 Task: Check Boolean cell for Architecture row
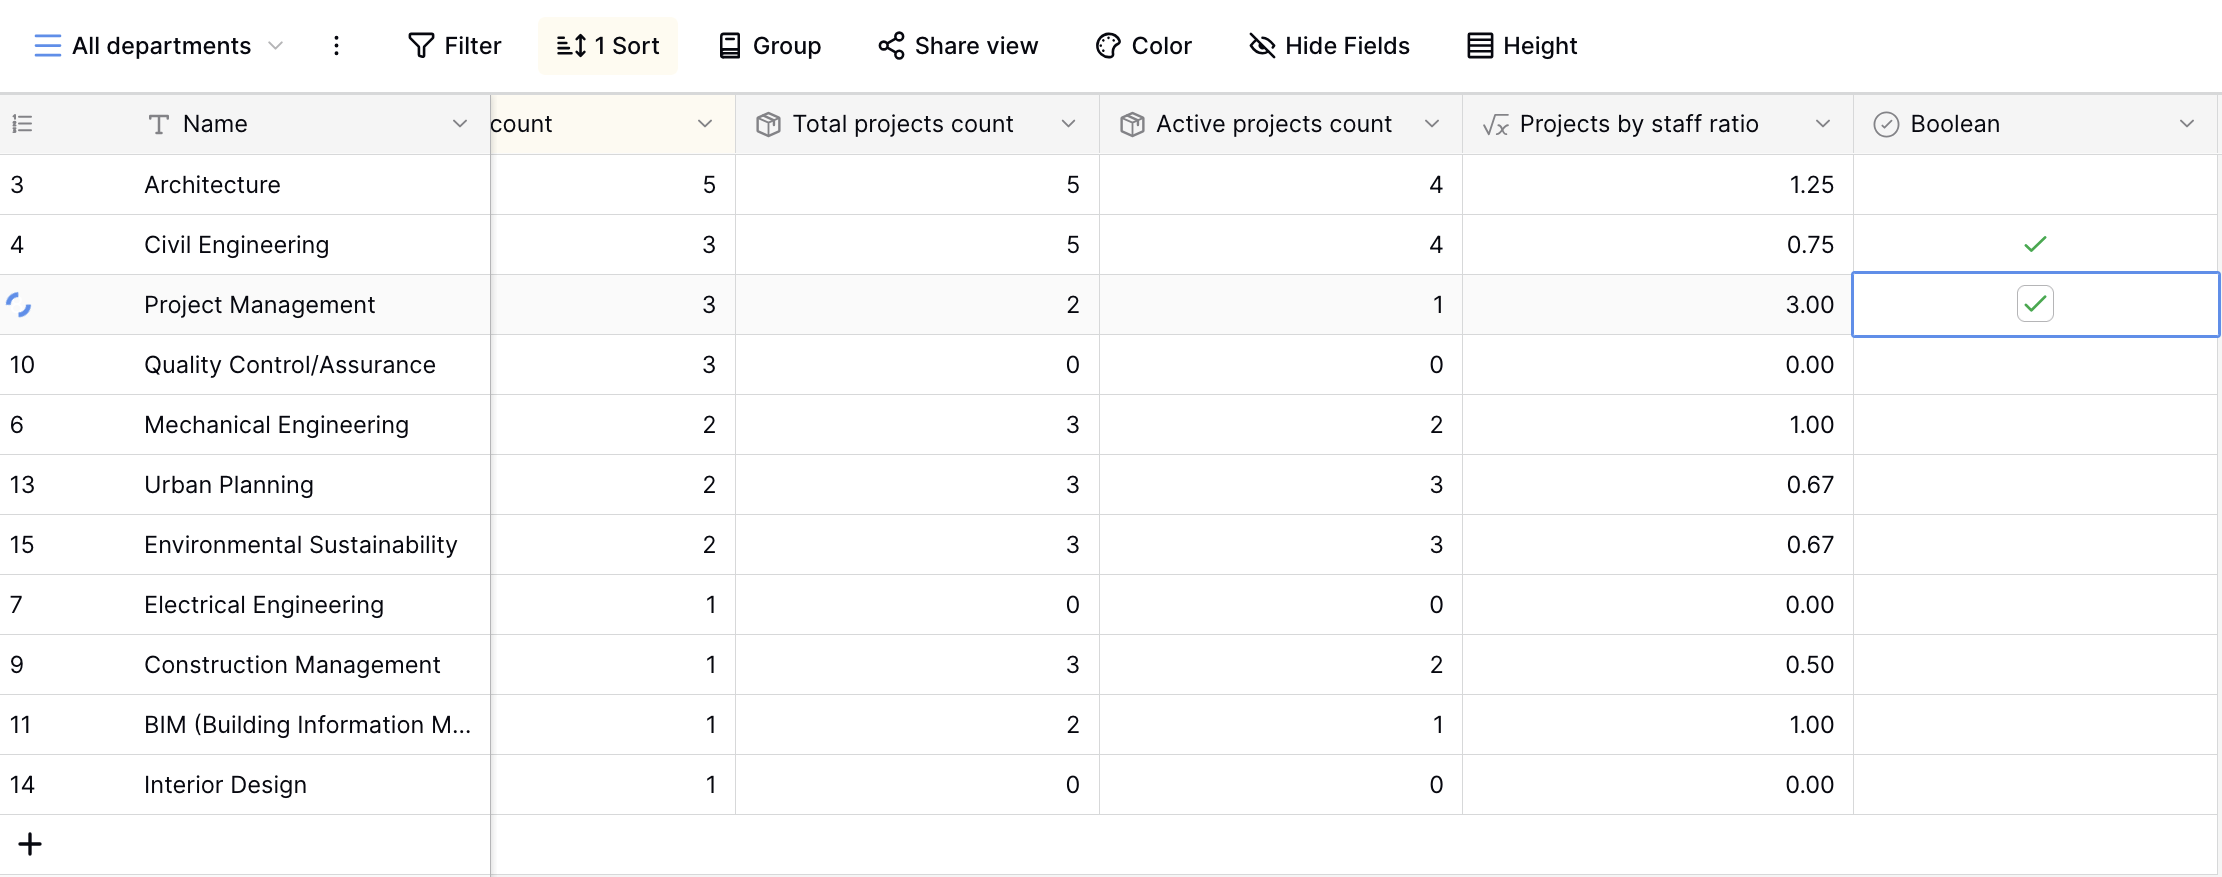point(2035,185)
